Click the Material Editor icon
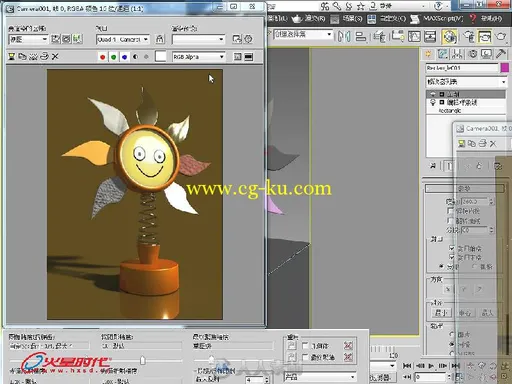Screen dimensions: 512x384 click(449, 36)
